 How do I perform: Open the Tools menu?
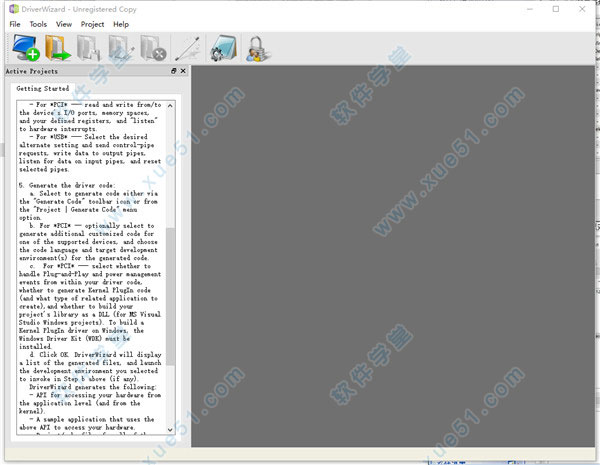38,23
